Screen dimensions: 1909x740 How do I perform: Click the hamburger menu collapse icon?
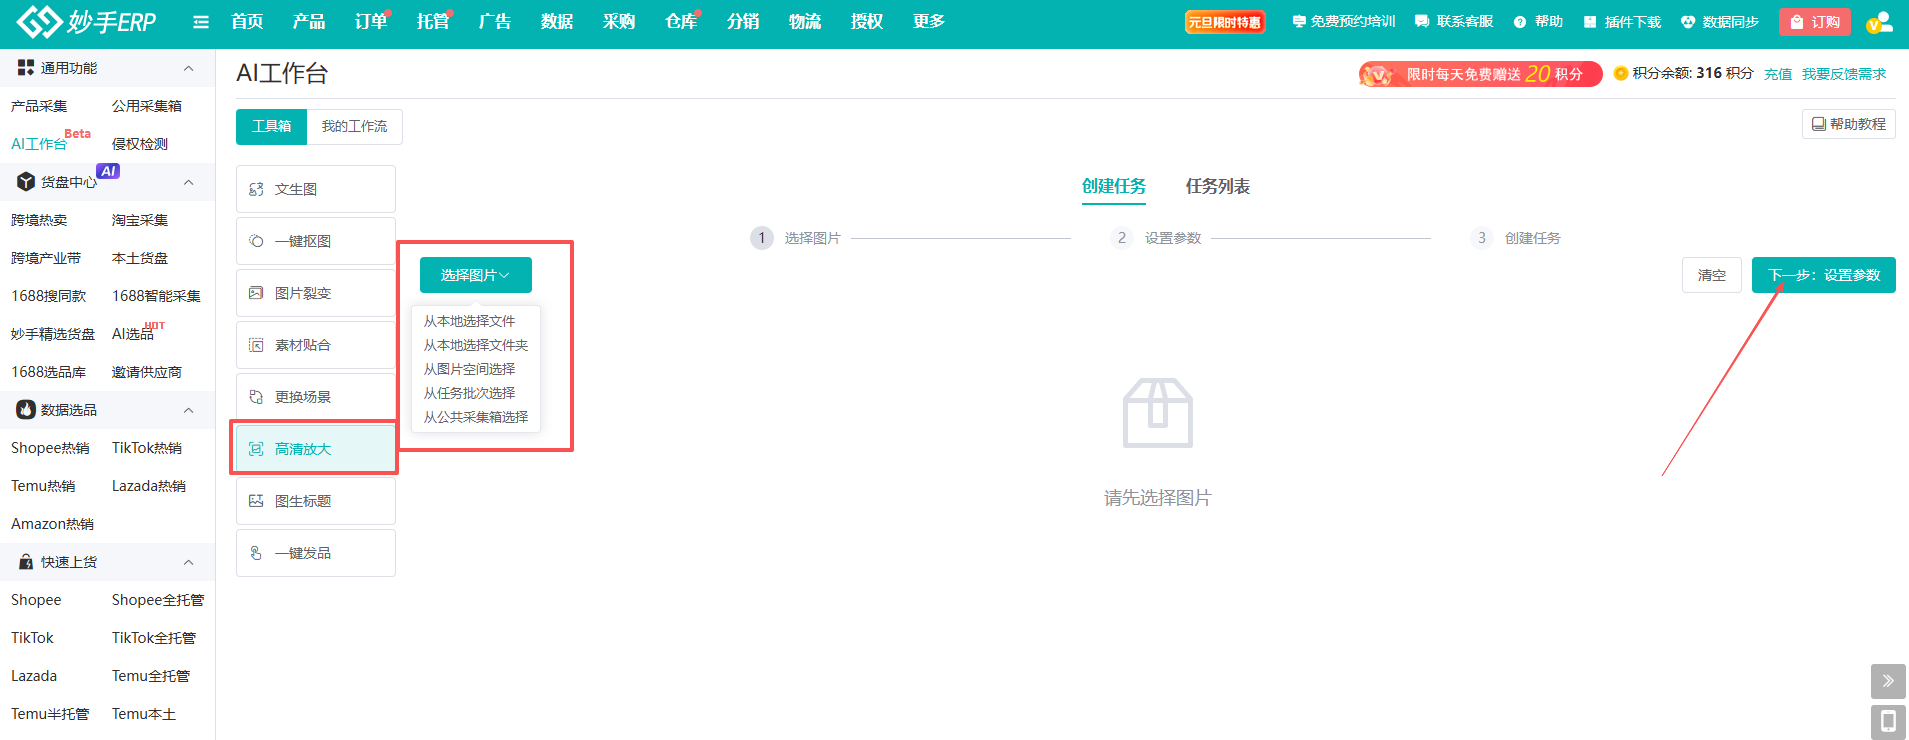(201, 22)
